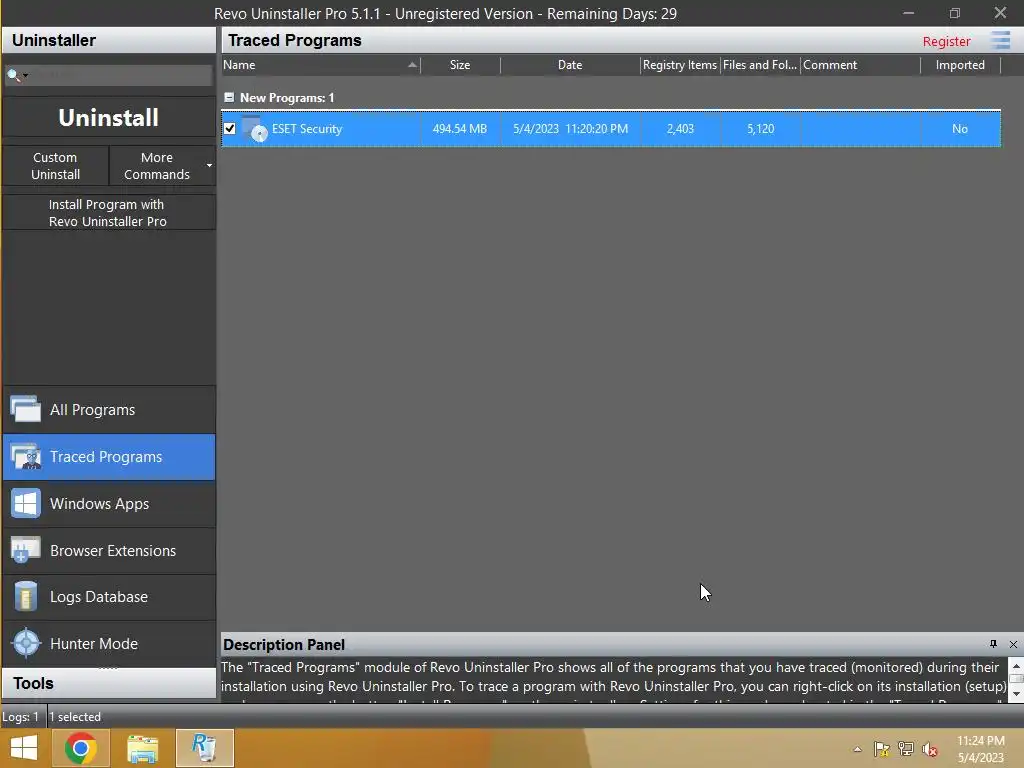
Task: Click the 494.54 MB size cell
Action: tap(460, 129)
